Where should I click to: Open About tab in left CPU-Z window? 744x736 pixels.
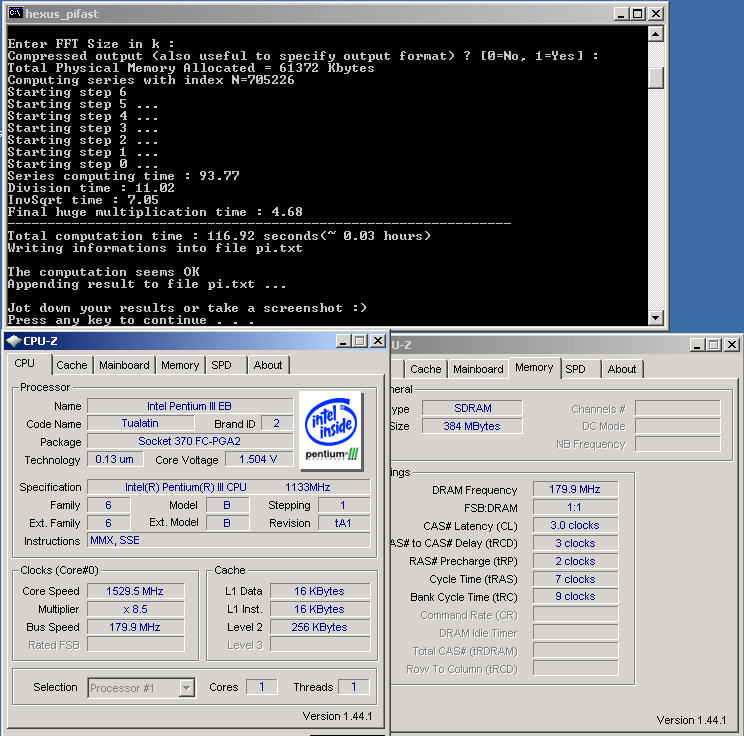[x=268, y=365]
